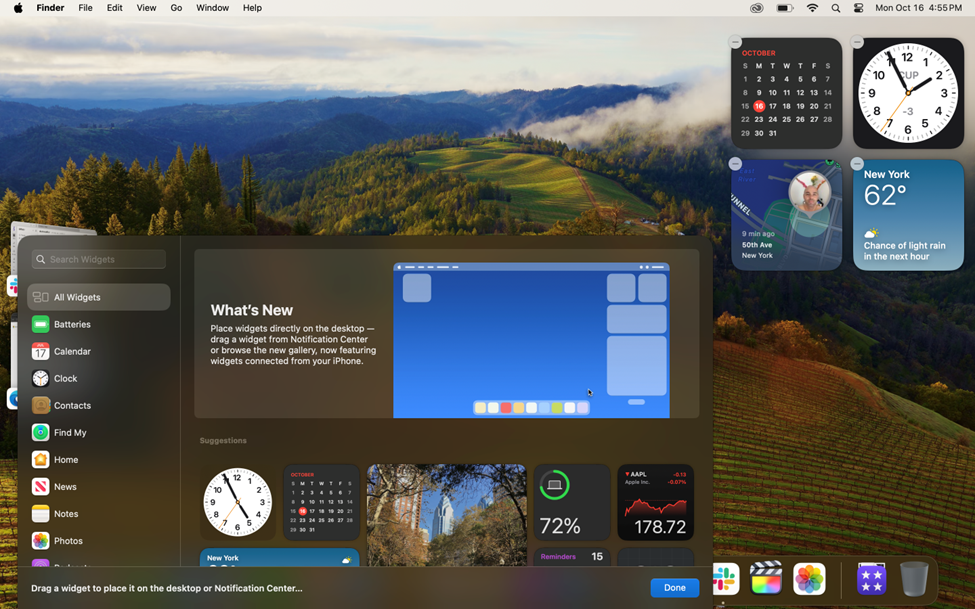975x609 pixels.
Task: Click the Suggestions section heading
Action: click(223, 440)
